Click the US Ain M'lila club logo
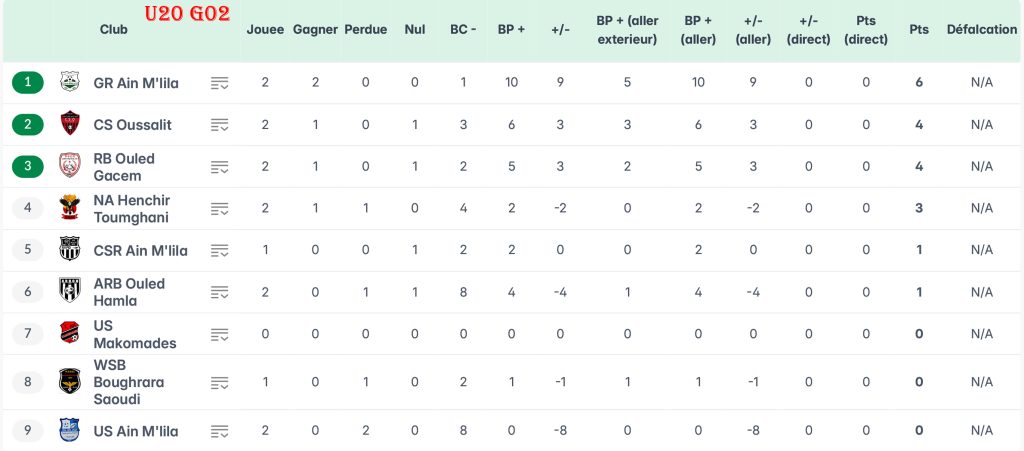Image resolution: width=1024 pixels, height=451 pixels. pyautogui.click(x=70, y=430)
